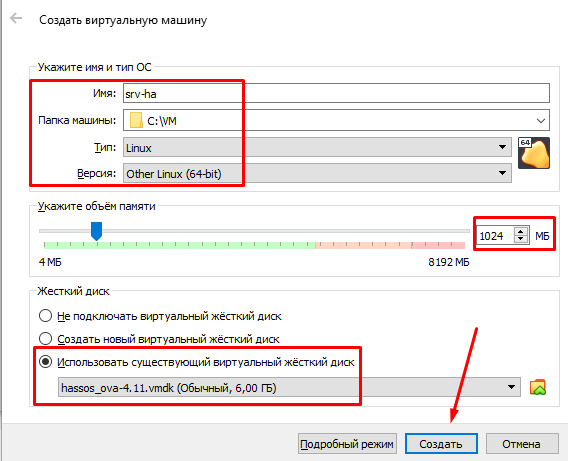Viewport: 568px width, 461px height.
Task: Switch to Подробный режим
Action: point(347,444)
